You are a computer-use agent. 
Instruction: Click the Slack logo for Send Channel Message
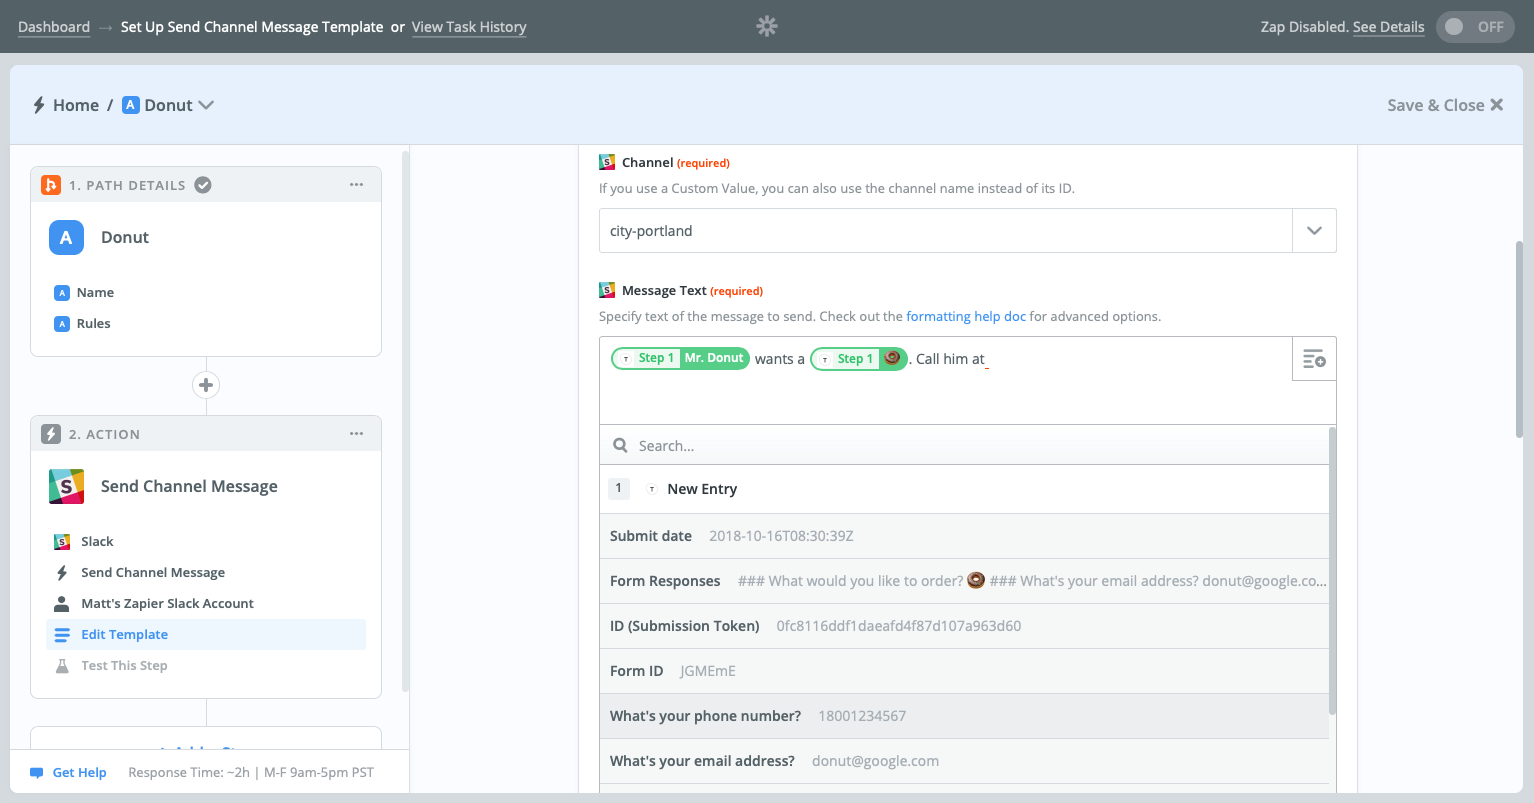[x=66, y=486]
